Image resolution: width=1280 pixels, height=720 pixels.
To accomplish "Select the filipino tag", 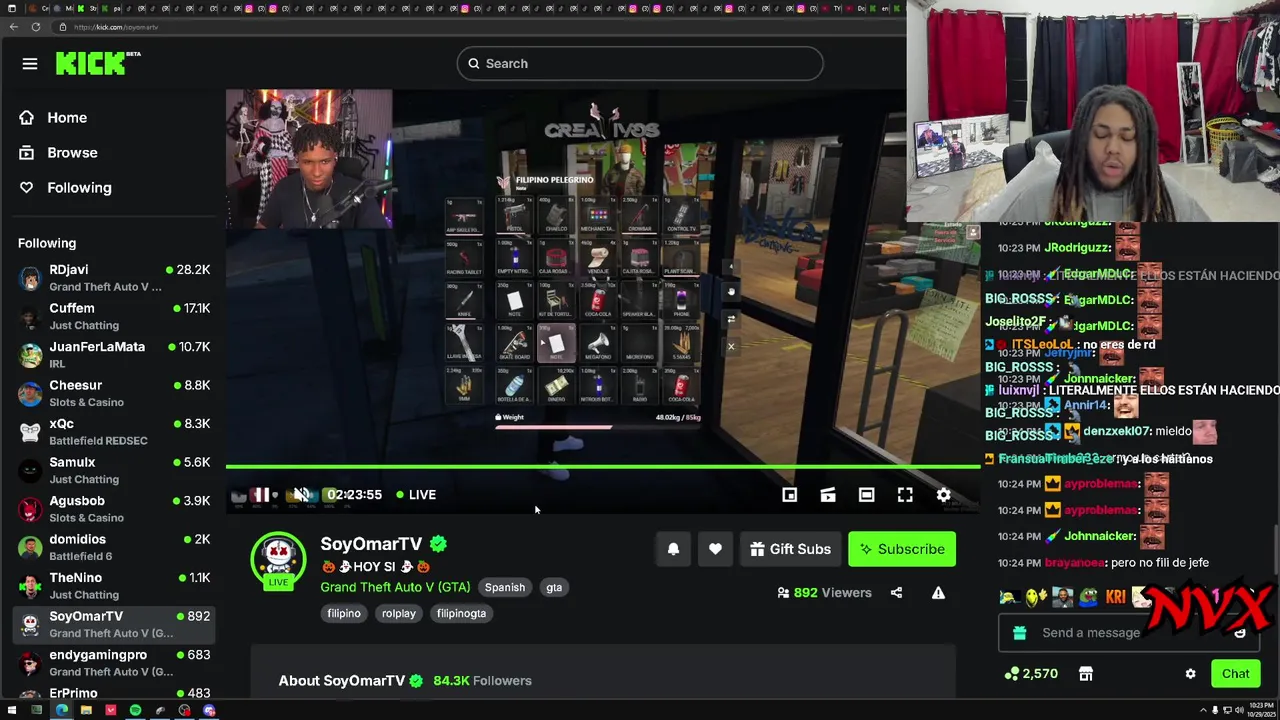I will 344,614.
